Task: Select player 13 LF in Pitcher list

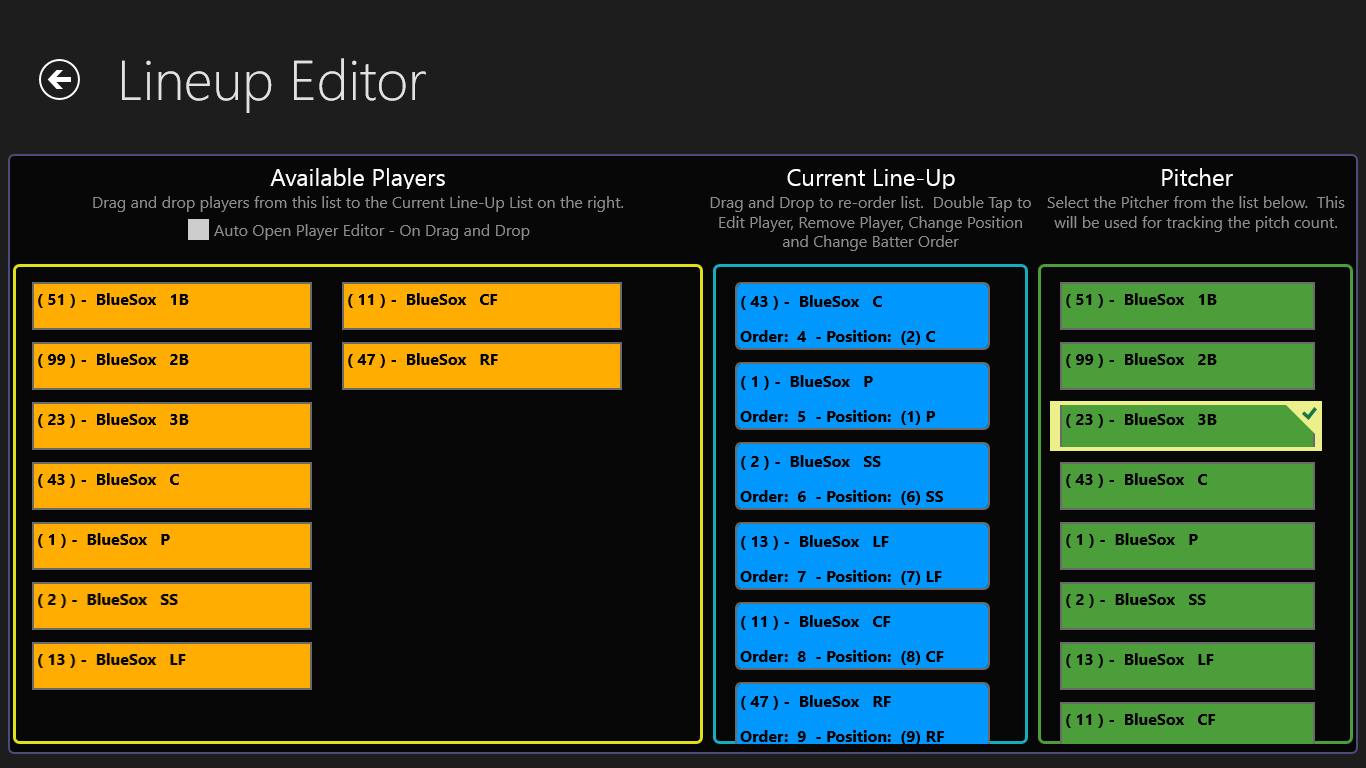Action: point(1186,666)
